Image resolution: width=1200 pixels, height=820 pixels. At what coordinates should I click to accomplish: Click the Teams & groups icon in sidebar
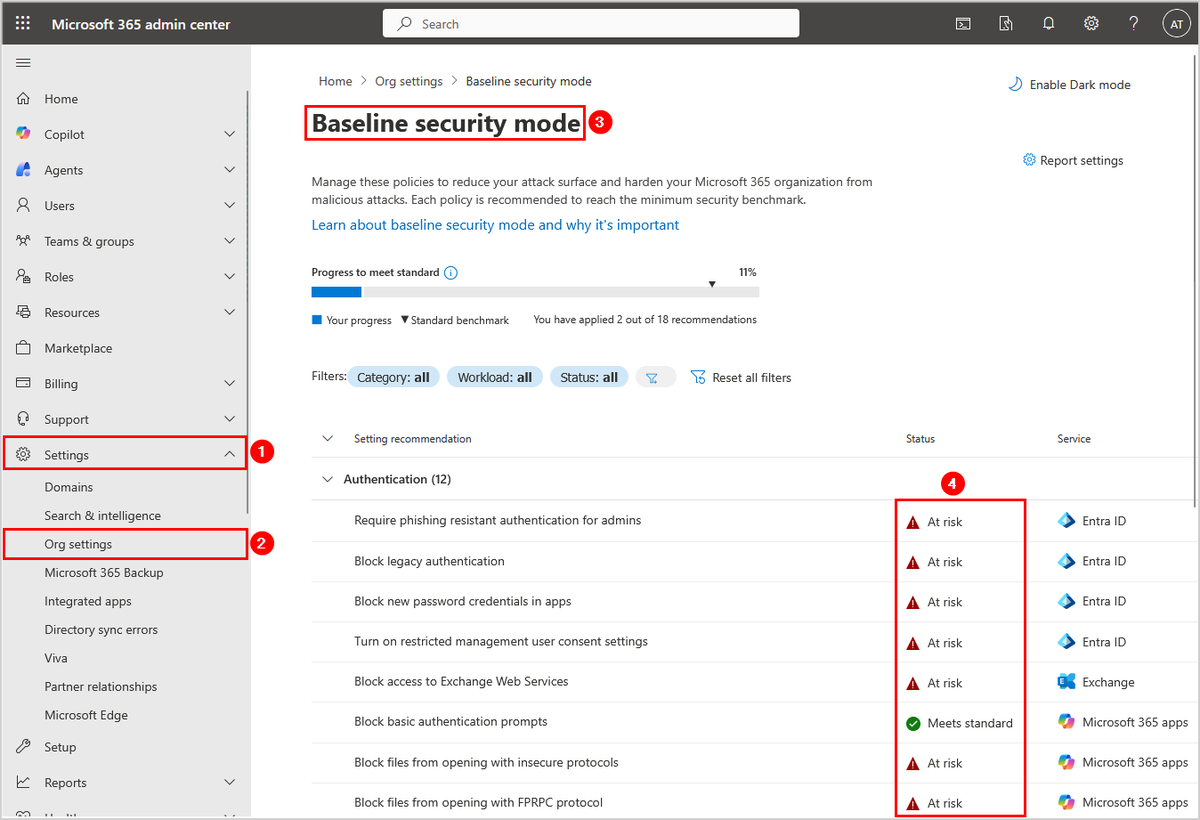pyautogui.click(x=24, y=241)
